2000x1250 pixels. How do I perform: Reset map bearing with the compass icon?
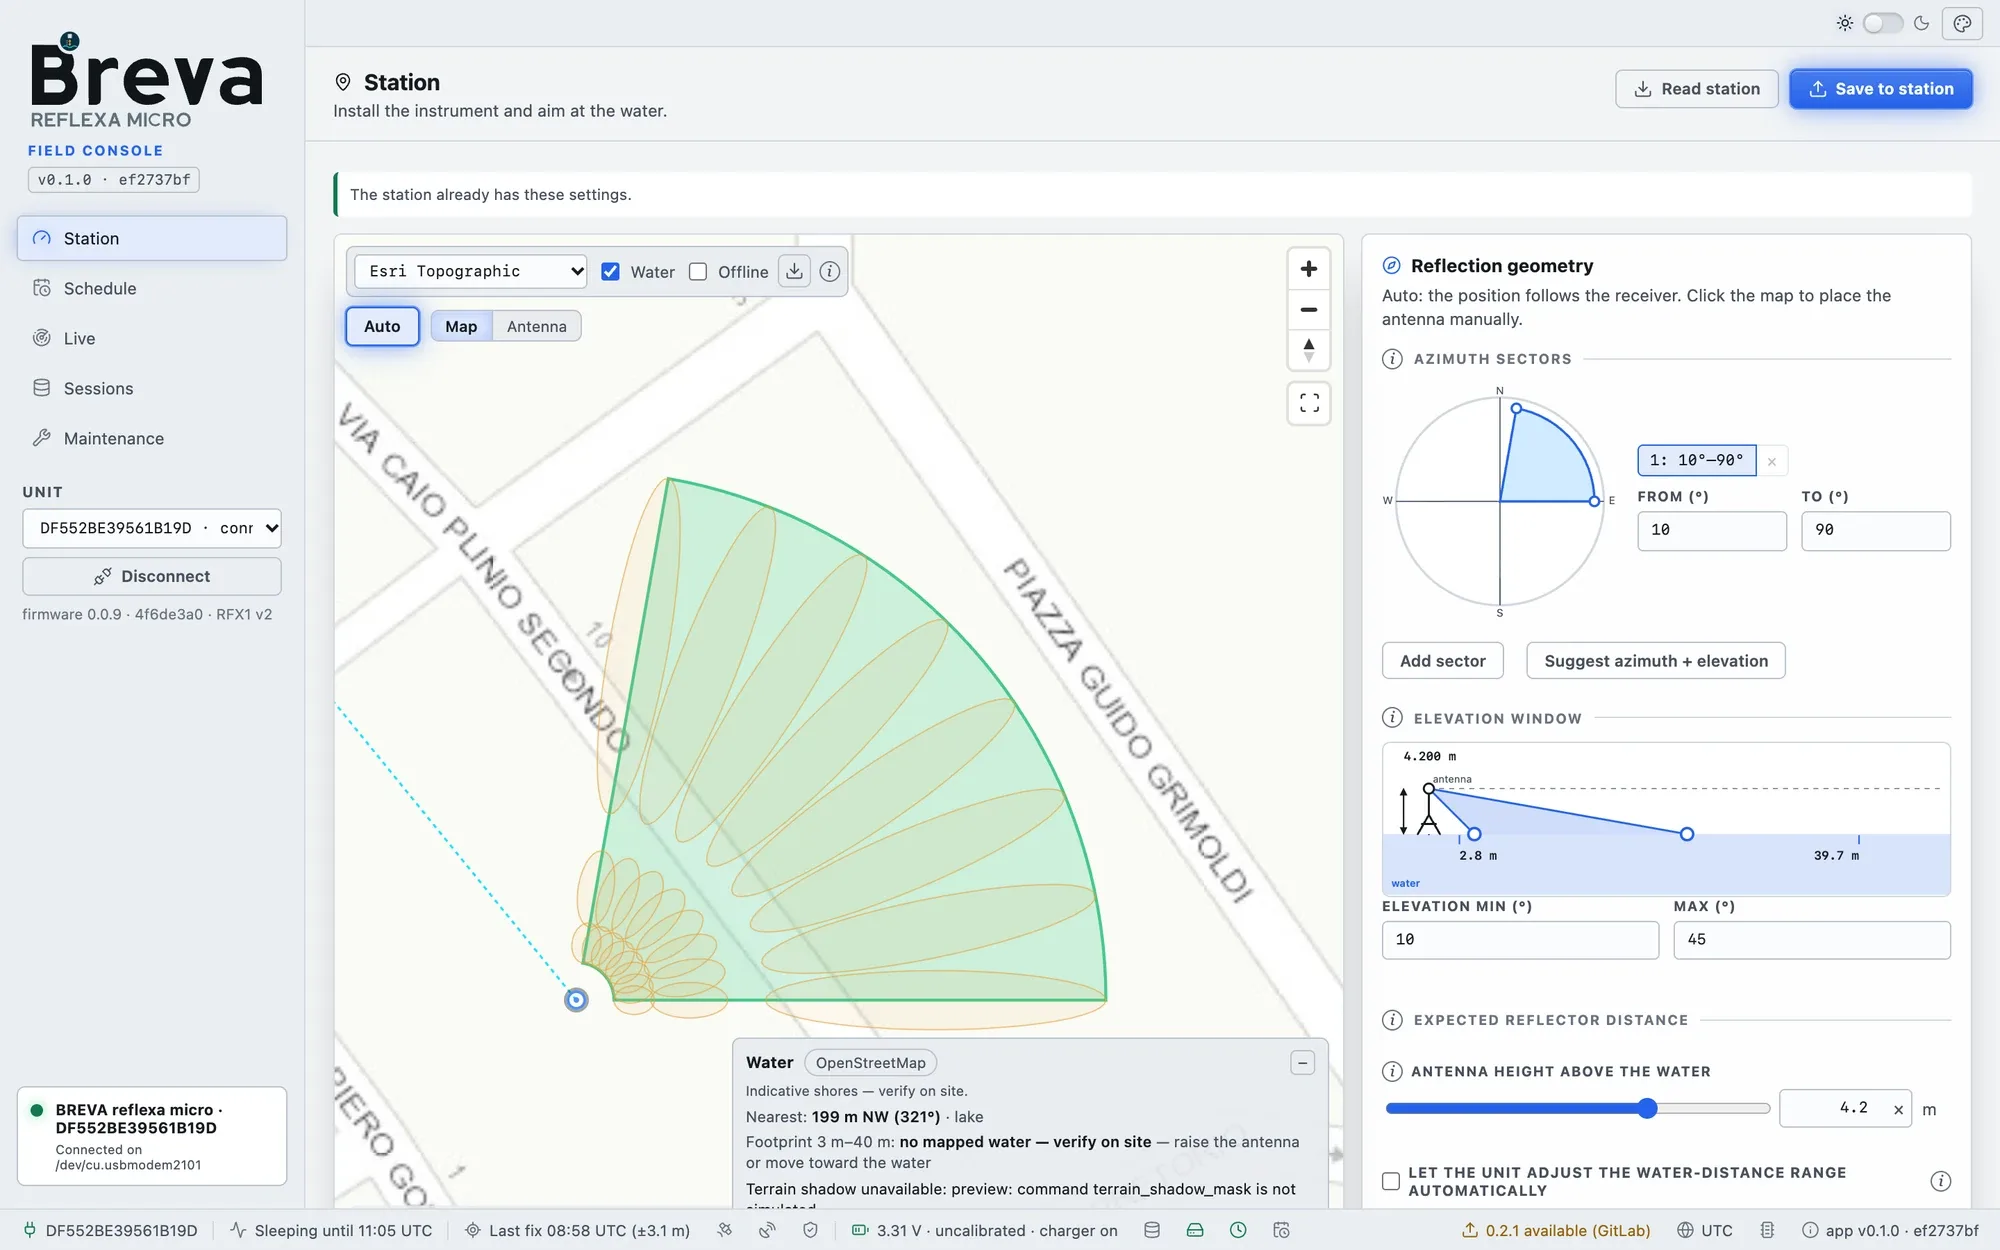pyautogui.click(x=1308, y=351)
